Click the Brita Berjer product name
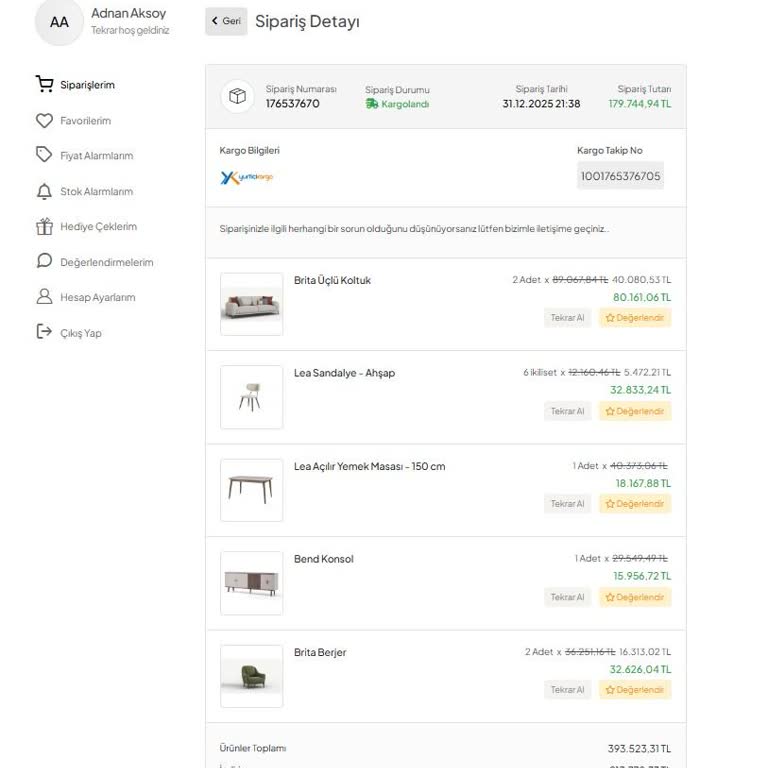768x768 pixels. click(x=320, y=652)
